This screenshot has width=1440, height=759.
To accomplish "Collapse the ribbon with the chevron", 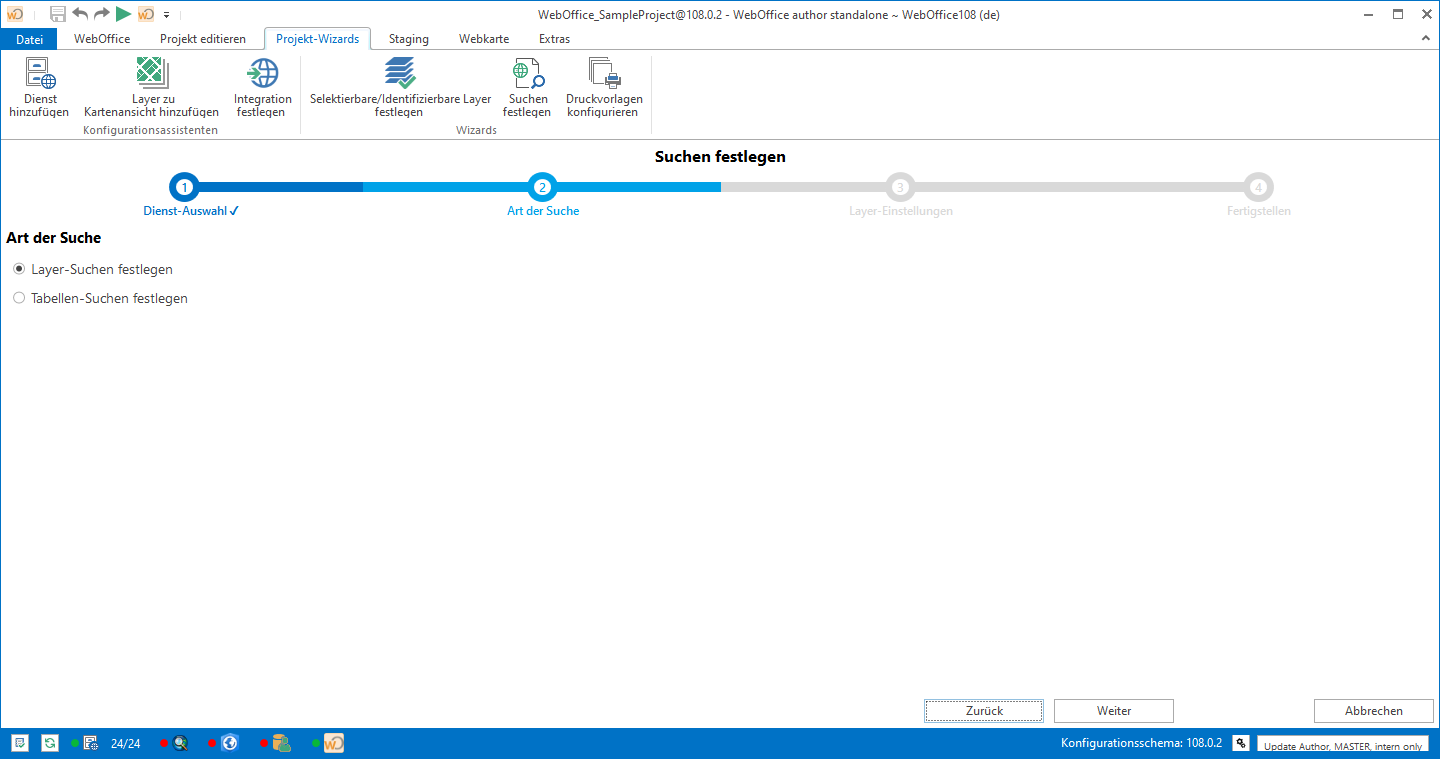I will tap(1426, 38).
